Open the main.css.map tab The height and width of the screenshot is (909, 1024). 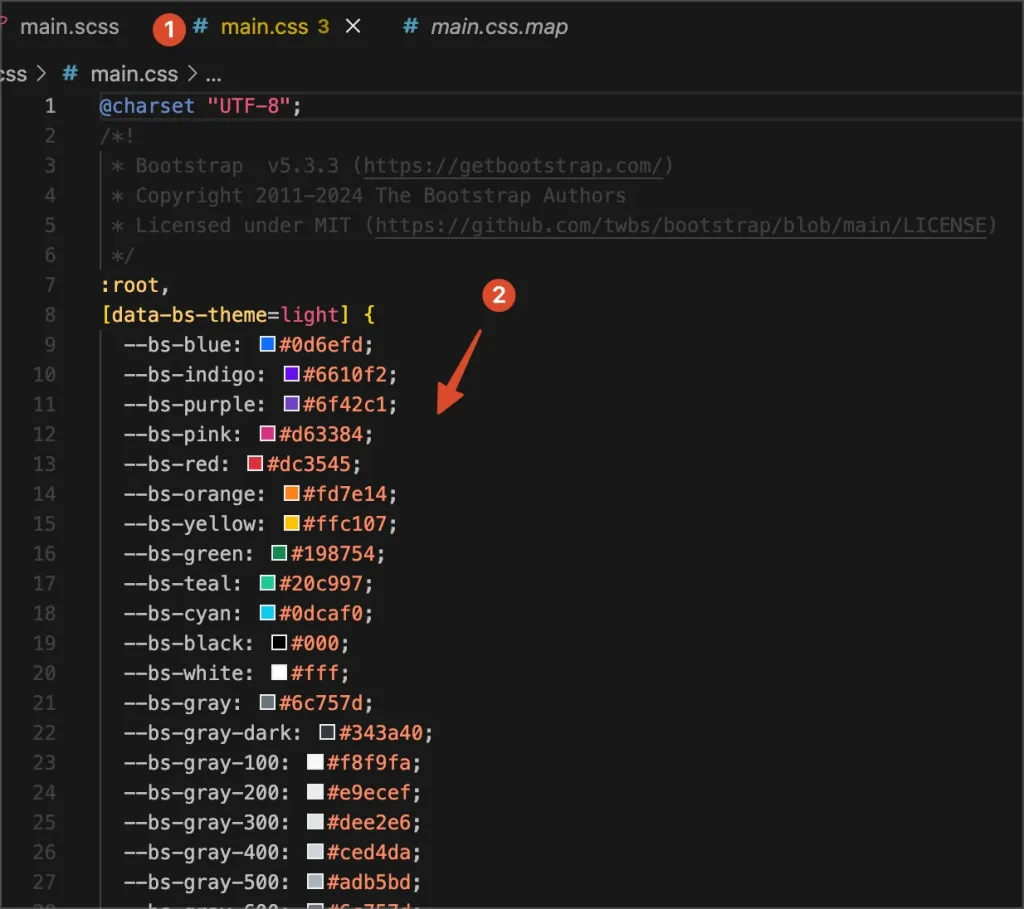coord(498,27)
